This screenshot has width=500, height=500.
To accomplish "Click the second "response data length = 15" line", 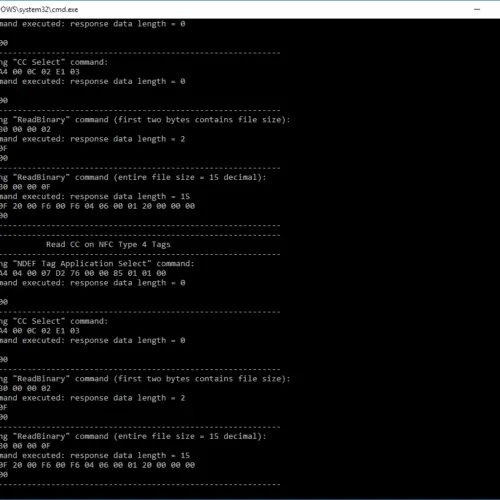I will click(x=95, y=456).
